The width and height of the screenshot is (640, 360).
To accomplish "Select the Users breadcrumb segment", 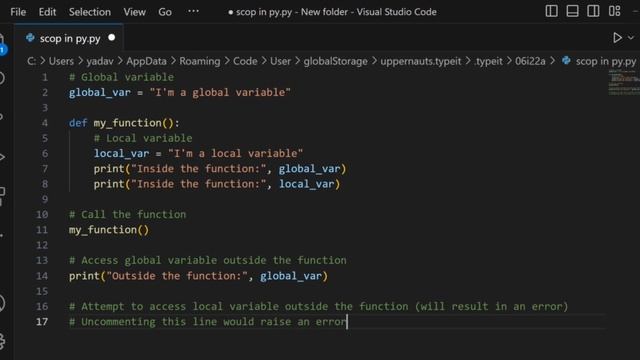I will click(x=61, y=61).
